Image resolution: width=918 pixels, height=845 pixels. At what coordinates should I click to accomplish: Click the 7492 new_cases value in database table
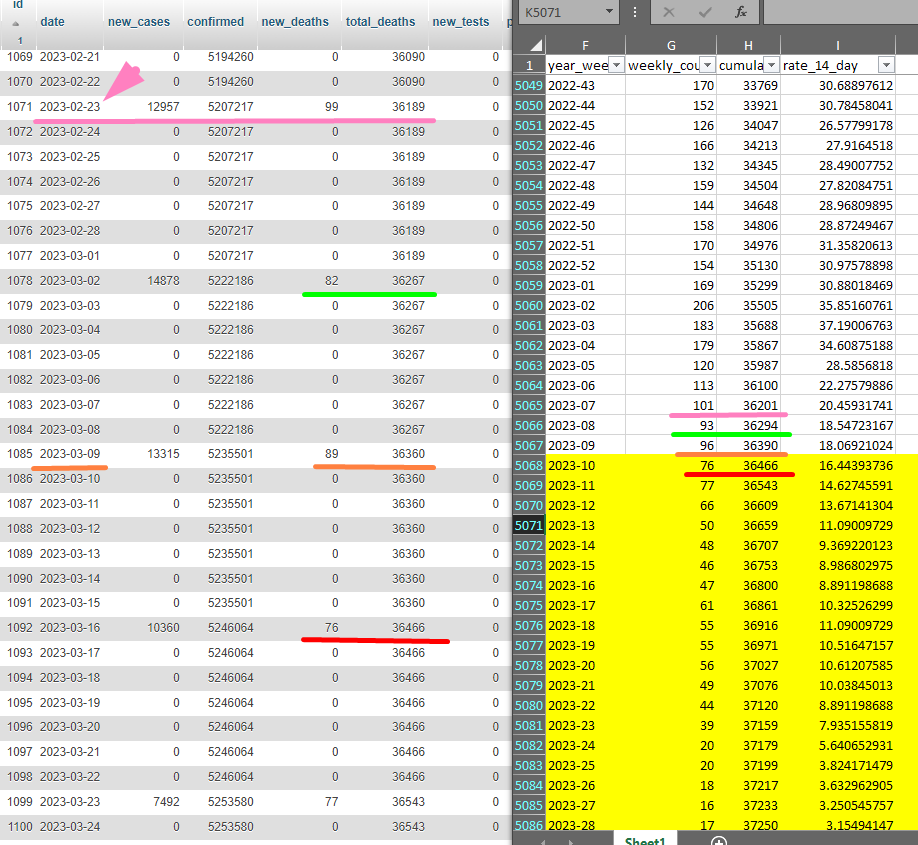(166, 802)
